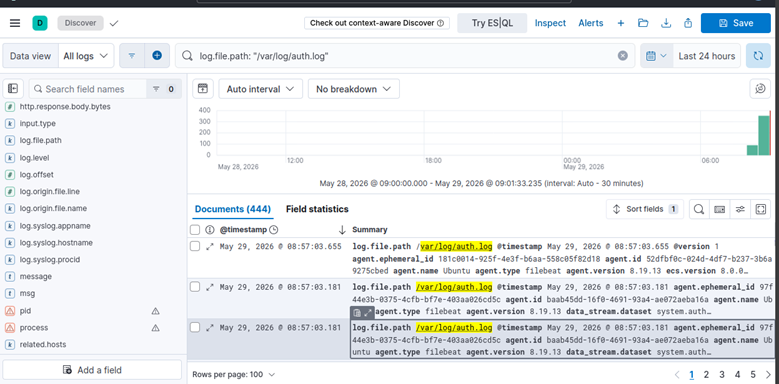The image size is (779, 384).
Task: Click Check out context-aware Discover
Action: click(377, 23)
